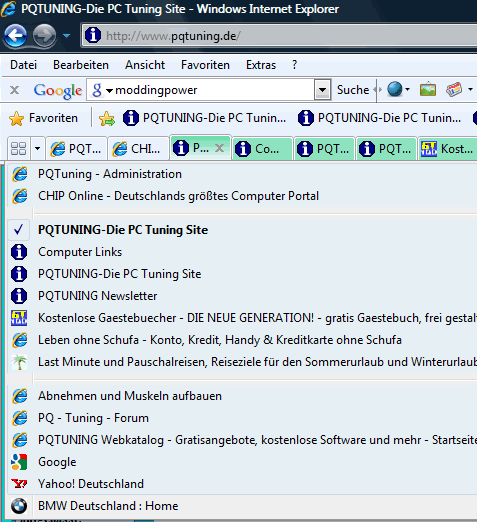
Task: Select checked PQTUNING-Die PC Tuning Site entry
Action: 242,230
